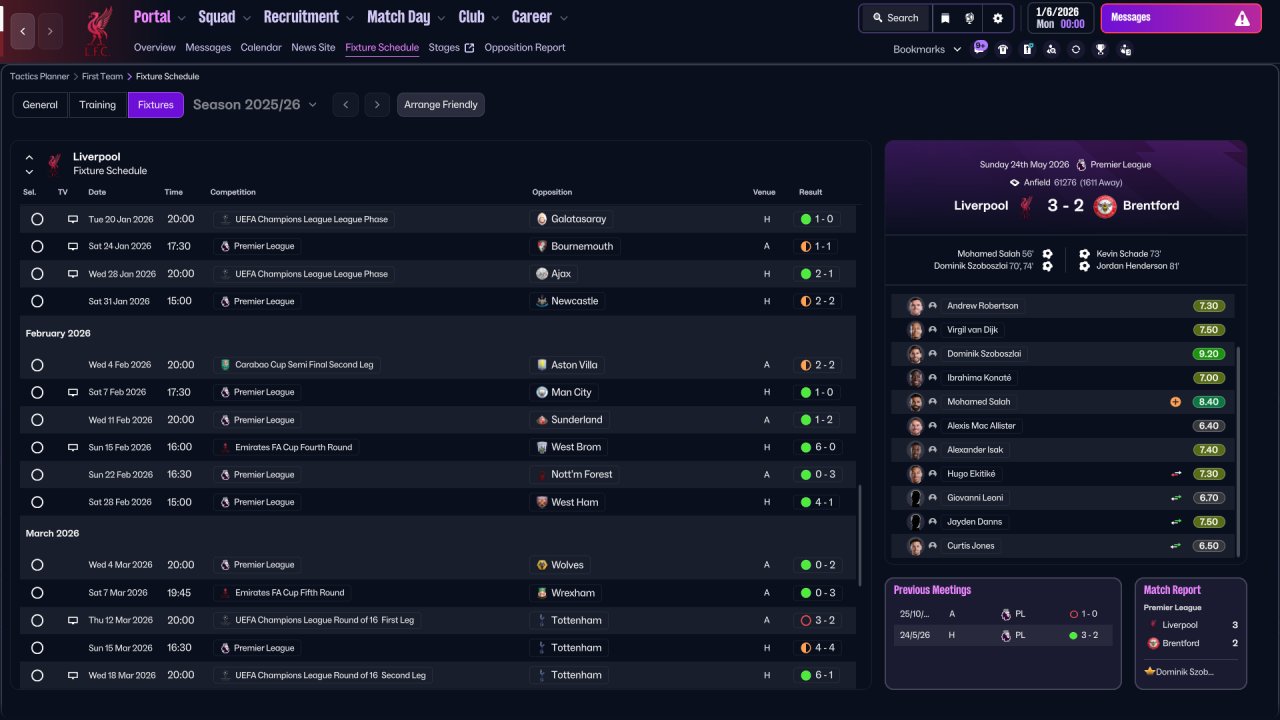
Task: Click the Carabao Cup competition icon
Action: tap(225, 365)
